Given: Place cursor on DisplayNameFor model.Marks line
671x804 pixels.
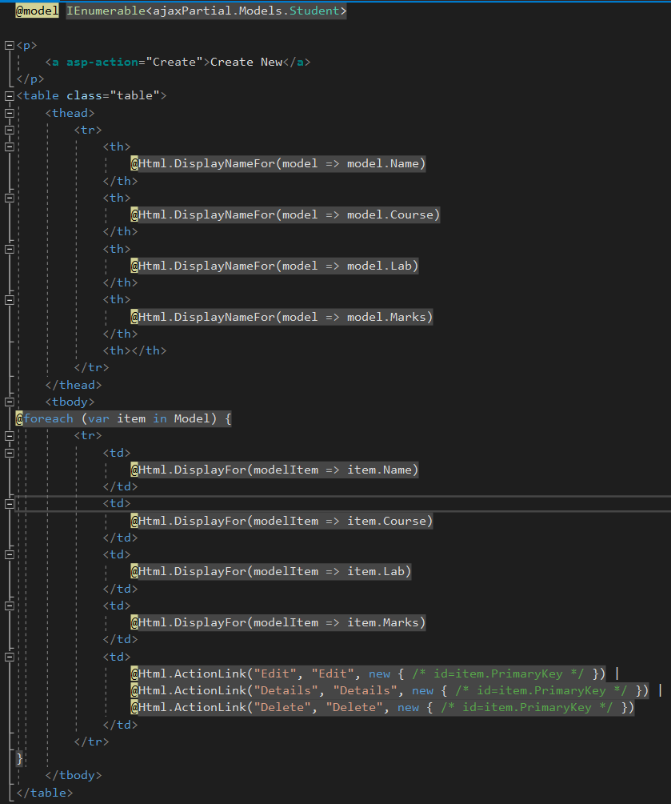Looking at the screenshot, I should pyautogui.click(x=282, y=317).
